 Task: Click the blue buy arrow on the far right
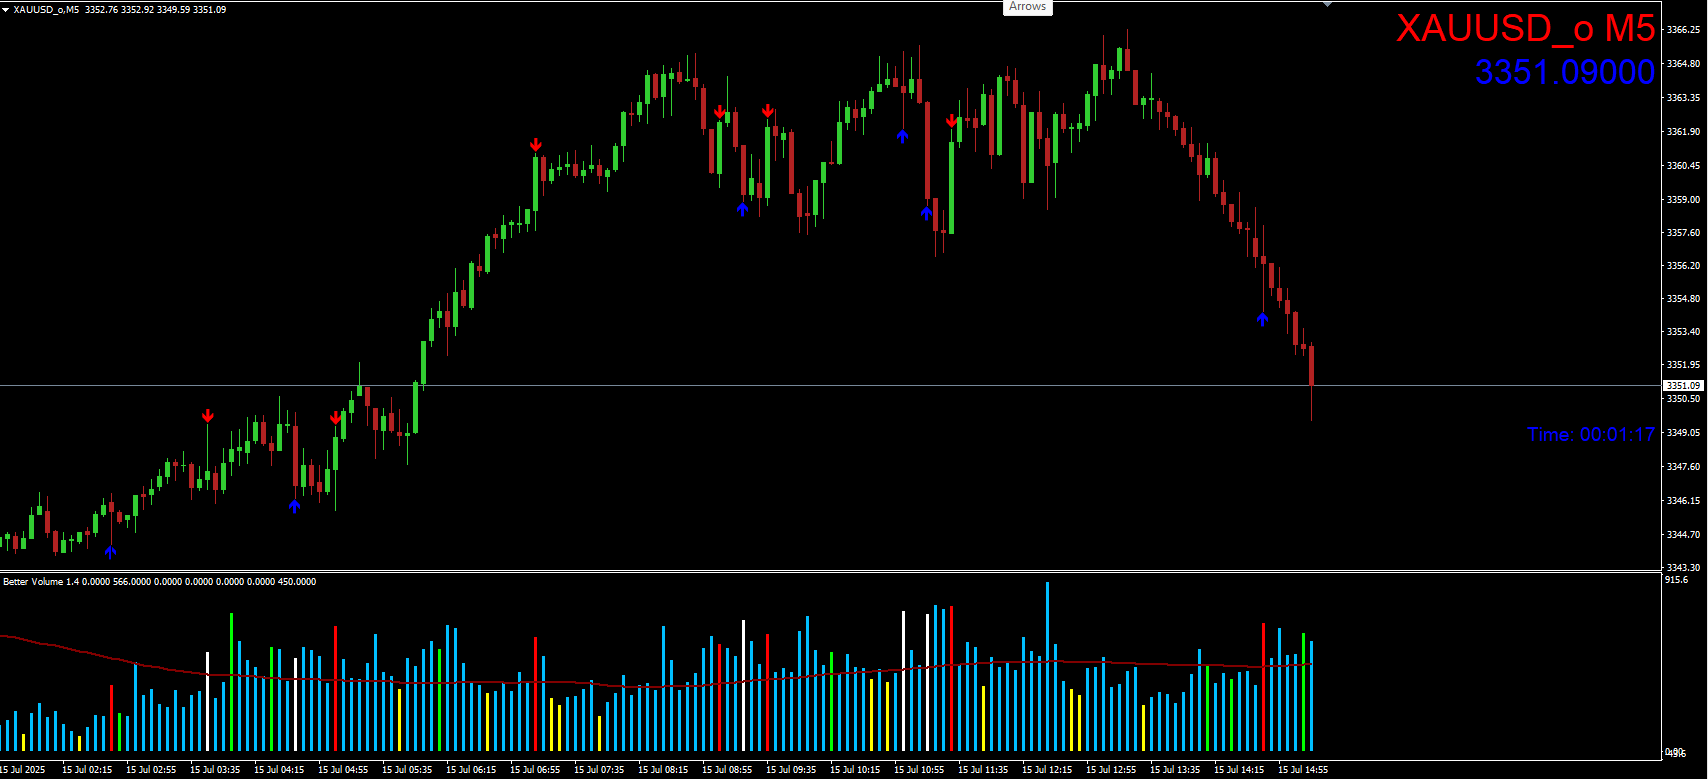click(x=1262, y=319)
